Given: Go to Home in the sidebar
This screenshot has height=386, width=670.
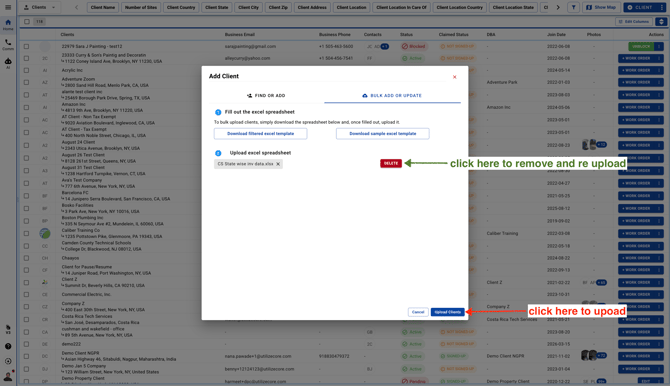Looking at the screenshot, I should 8,25.
